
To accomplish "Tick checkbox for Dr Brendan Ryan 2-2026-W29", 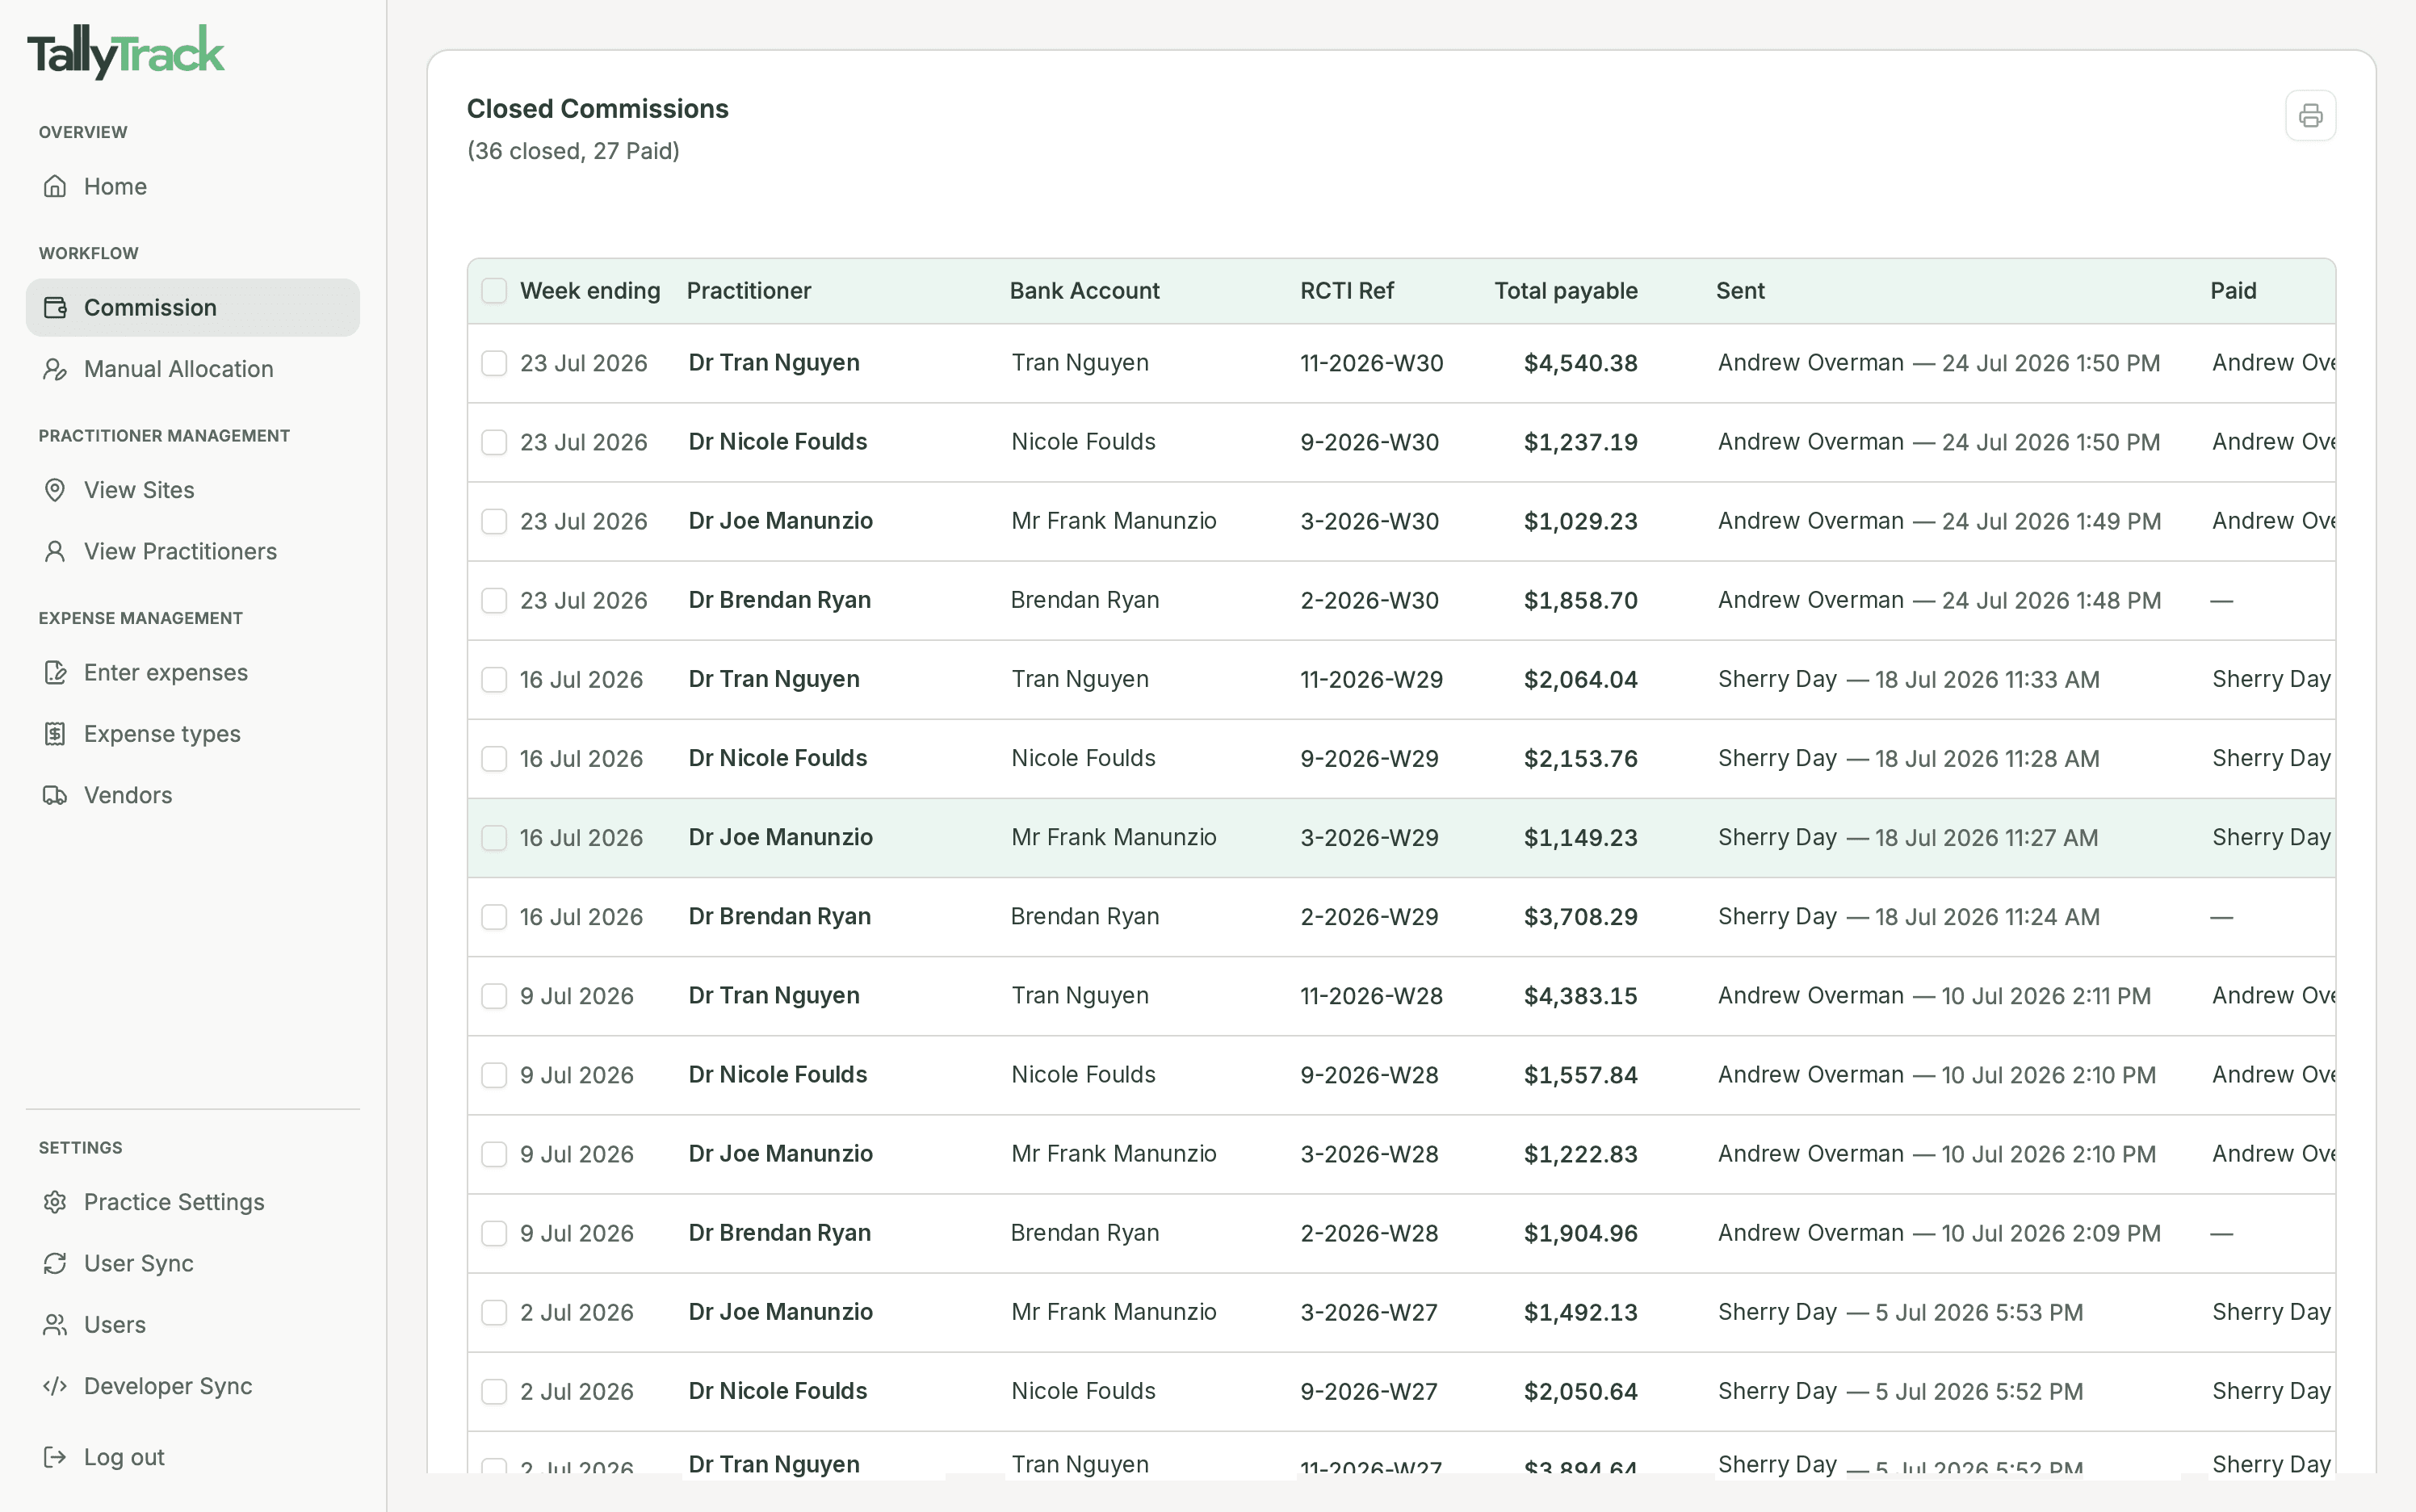I will [x=494, y=917].
